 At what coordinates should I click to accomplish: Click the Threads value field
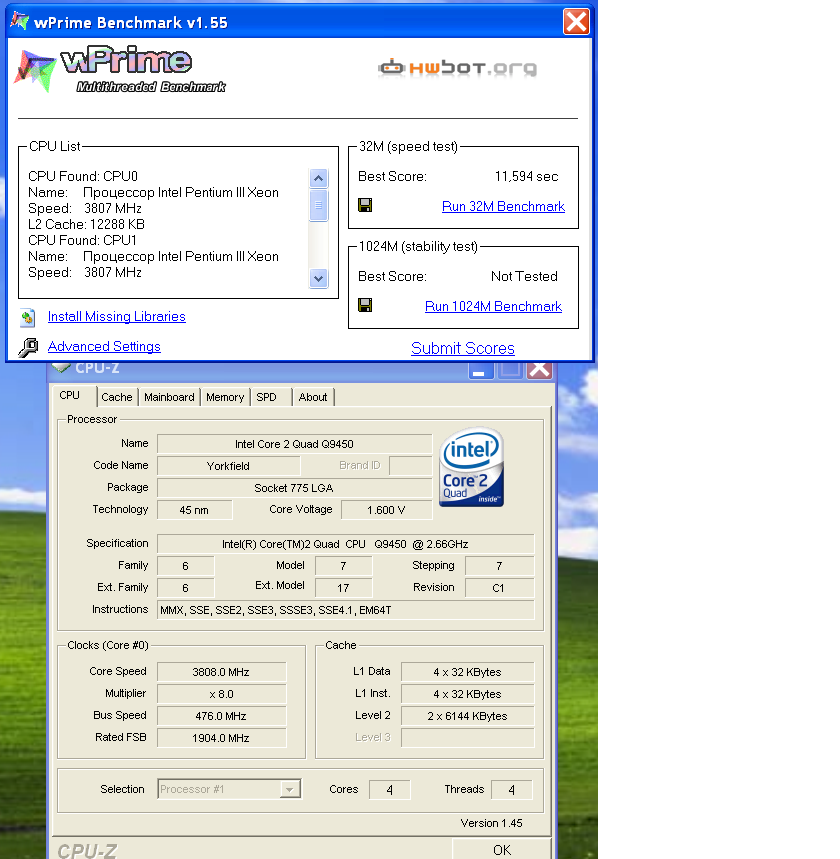coord(512,790)
